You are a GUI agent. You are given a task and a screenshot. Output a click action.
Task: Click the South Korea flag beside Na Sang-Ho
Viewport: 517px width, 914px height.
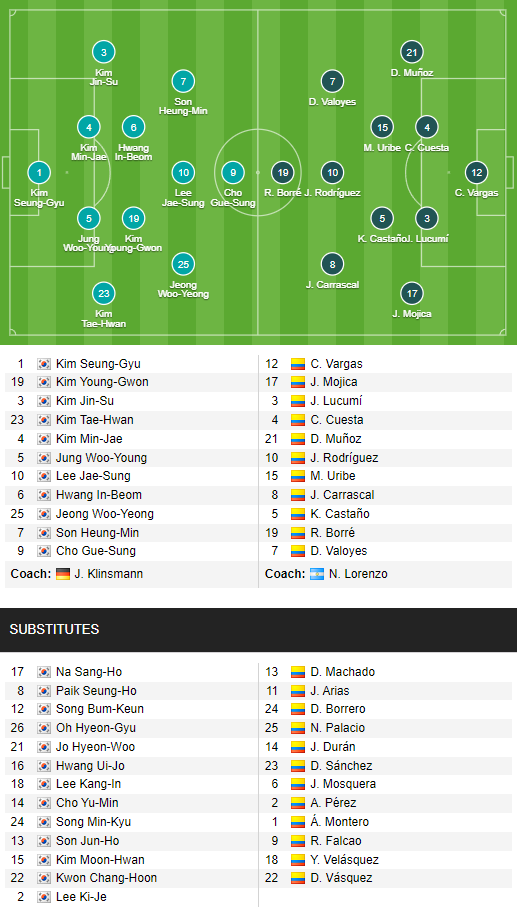click(44, 672)
